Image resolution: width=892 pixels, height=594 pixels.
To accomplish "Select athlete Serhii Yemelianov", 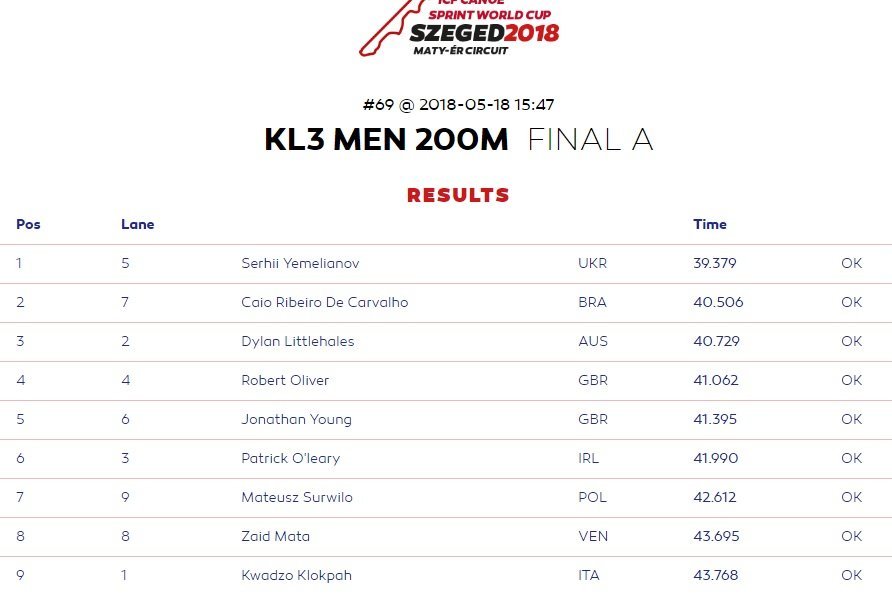I will [300, 264].
